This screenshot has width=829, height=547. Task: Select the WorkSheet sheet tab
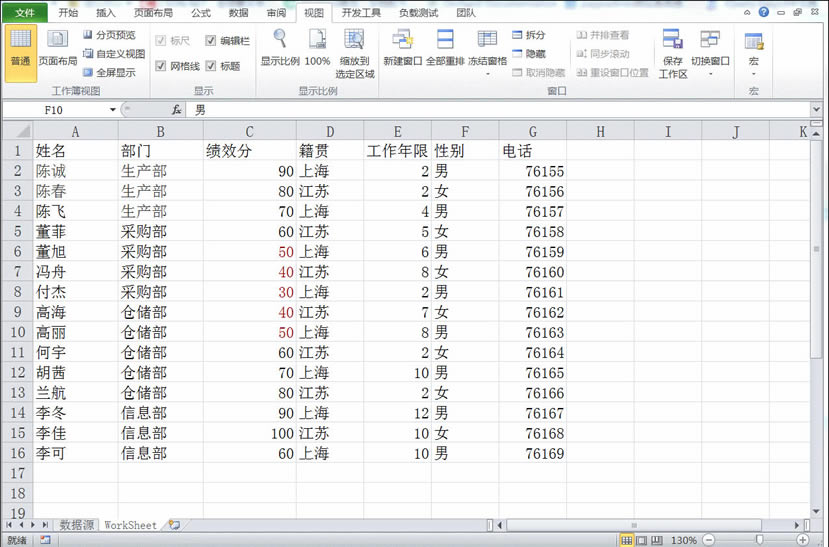pos(131,525)
